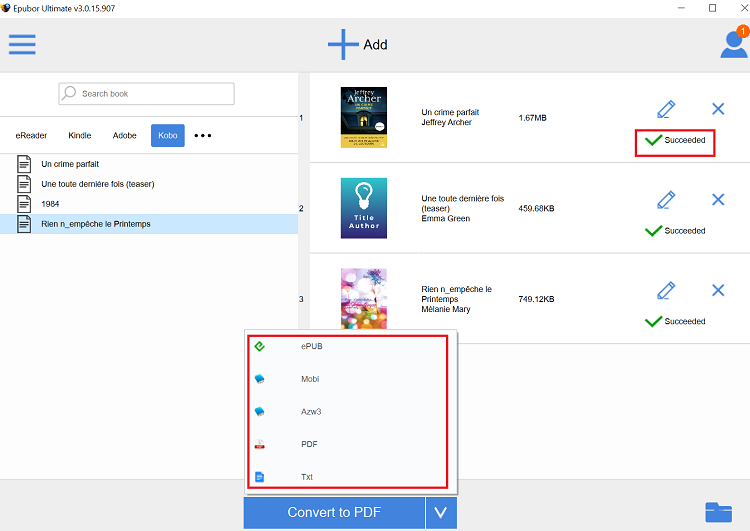Image resolution: width=750 pixels, height=531 pixels.
Task: Click the Title Author placeholder cover
Action: (364, 208)
